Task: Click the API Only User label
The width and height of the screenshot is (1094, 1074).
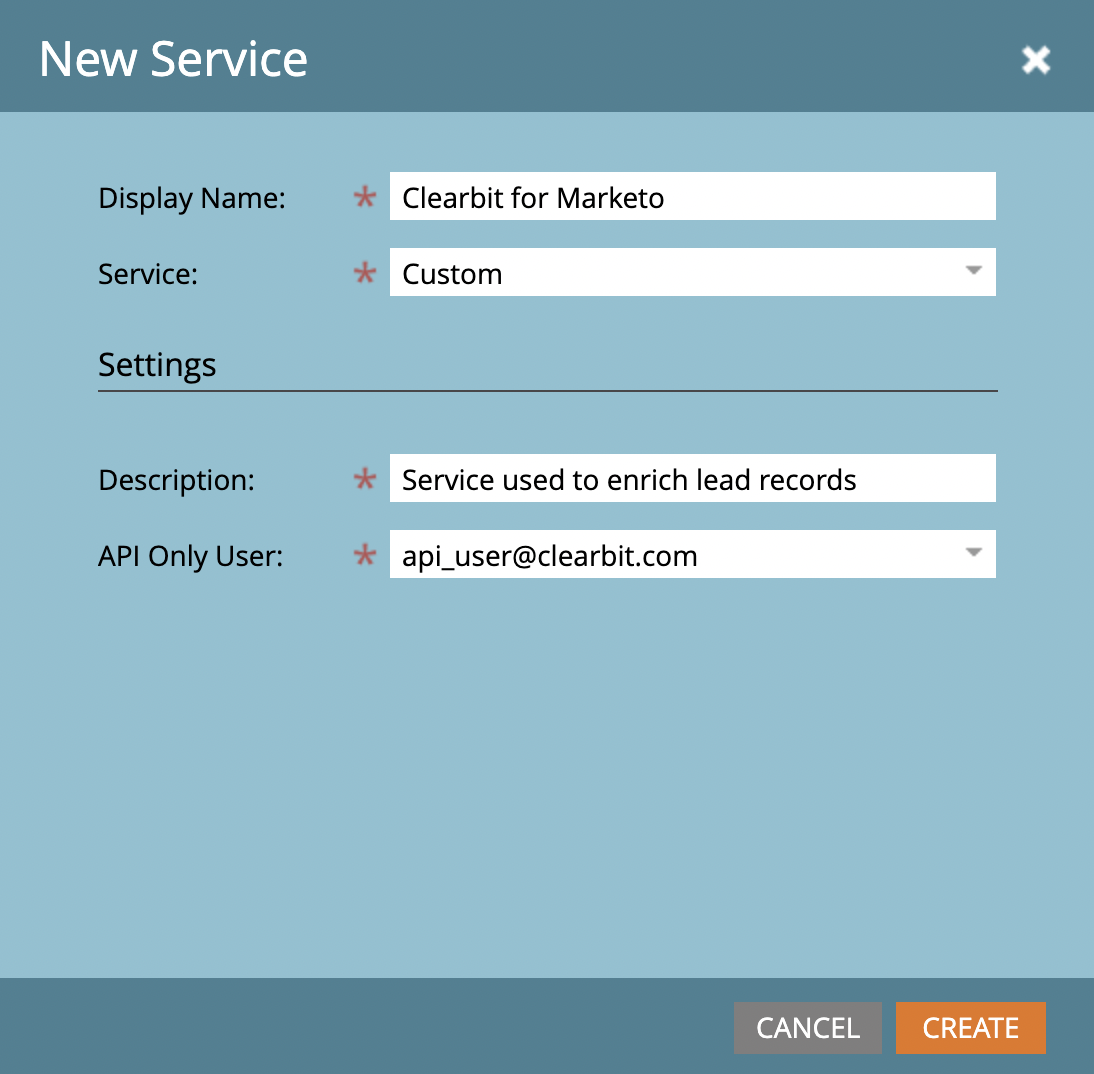Action: pos(190,556)
